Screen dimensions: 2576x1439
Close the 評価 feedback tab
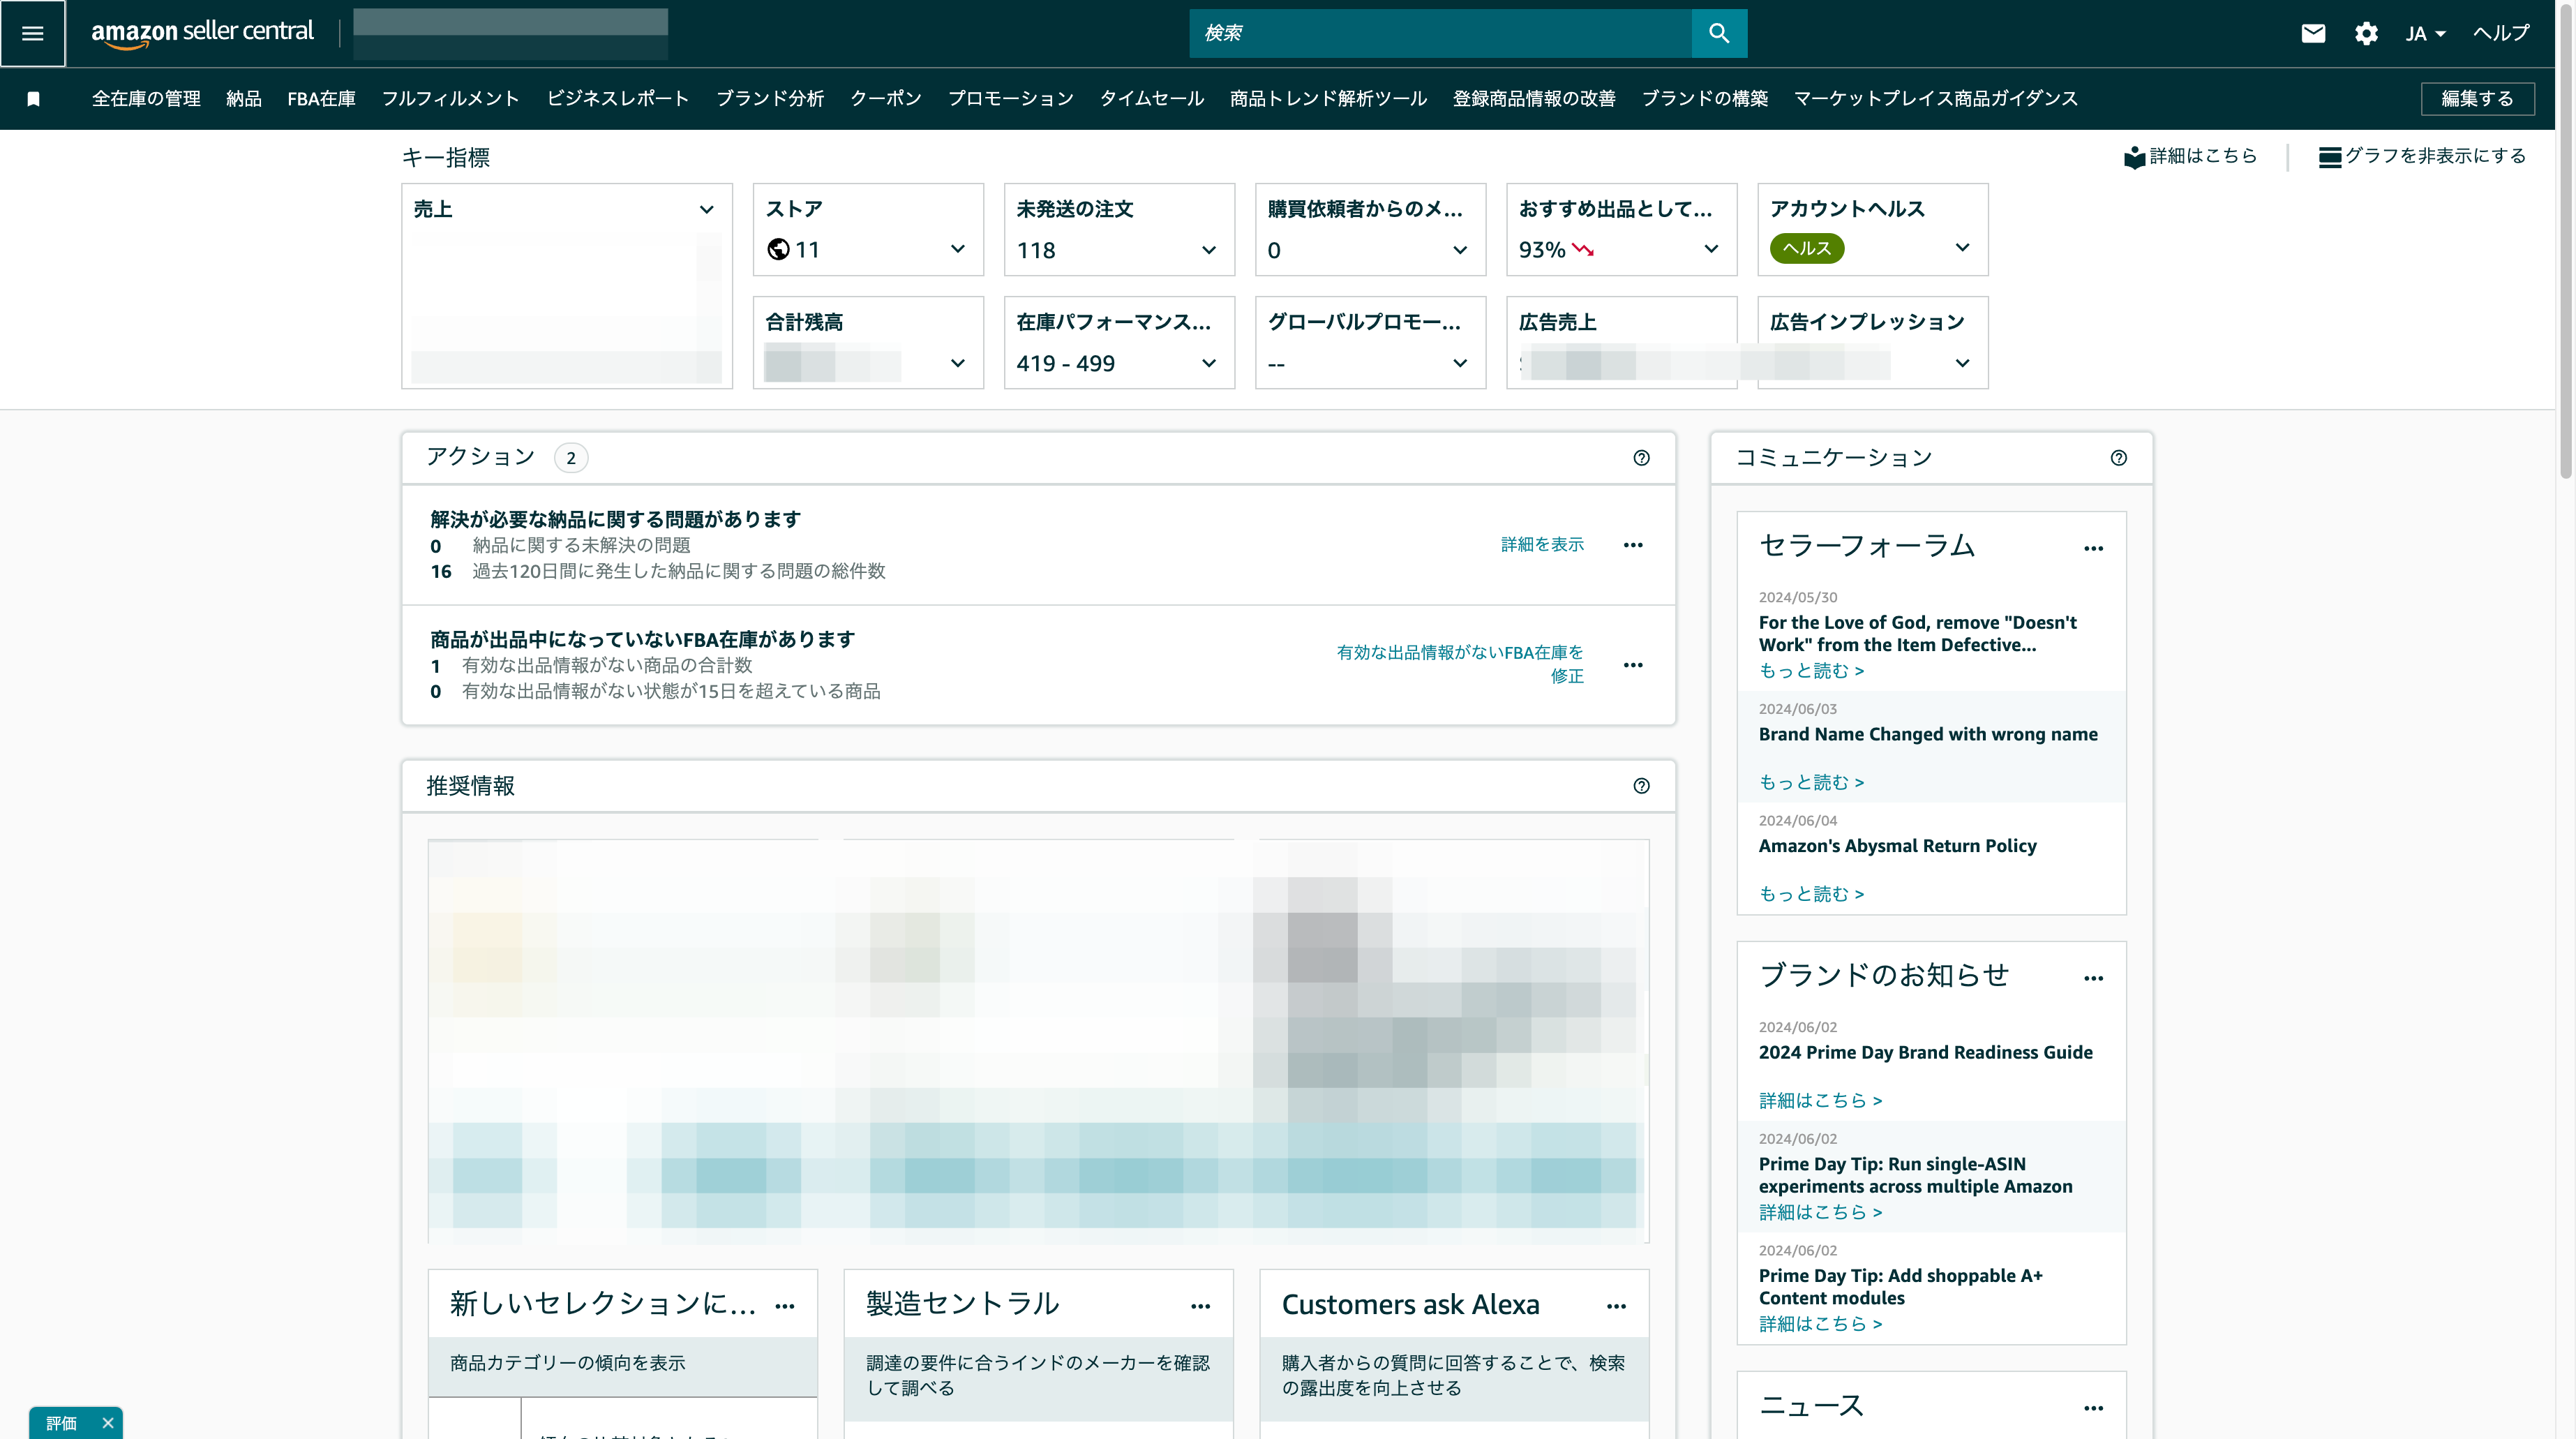[x=108, y=1423]
